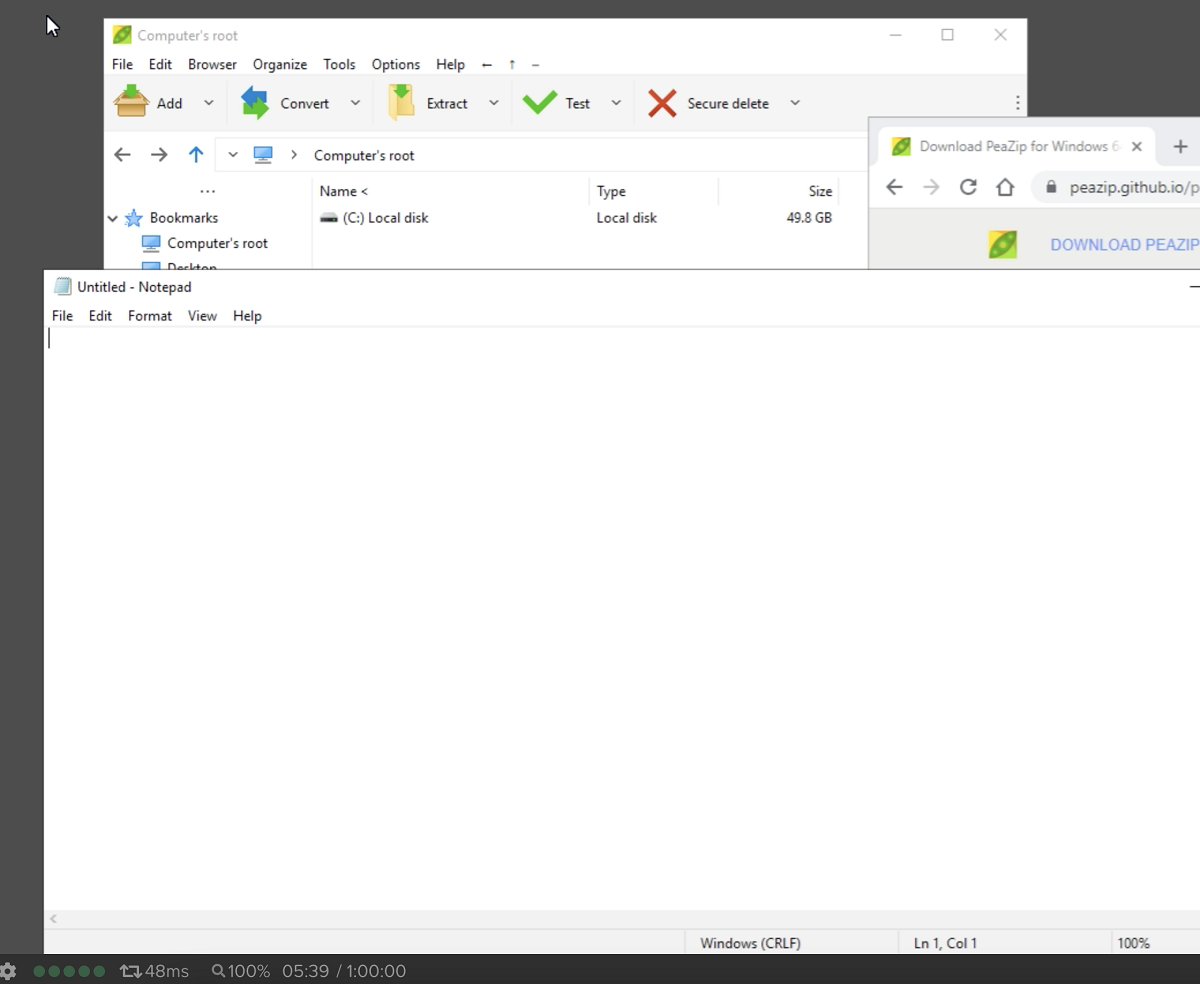1200x984 pixels.
Task: Click the red Secure delete icon
Action: [x=662, y=102]
